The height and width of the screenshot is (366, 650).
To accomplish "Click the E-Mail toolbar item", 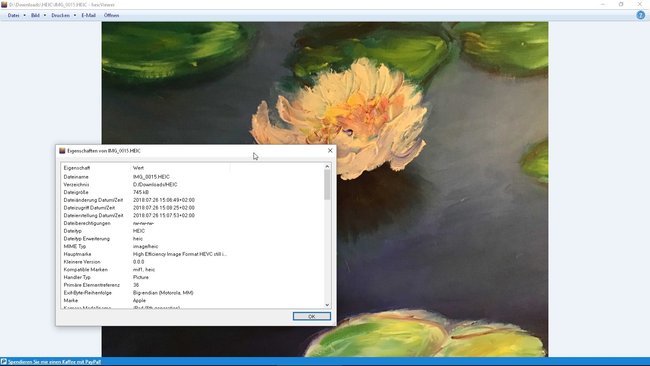I will 88,15.
